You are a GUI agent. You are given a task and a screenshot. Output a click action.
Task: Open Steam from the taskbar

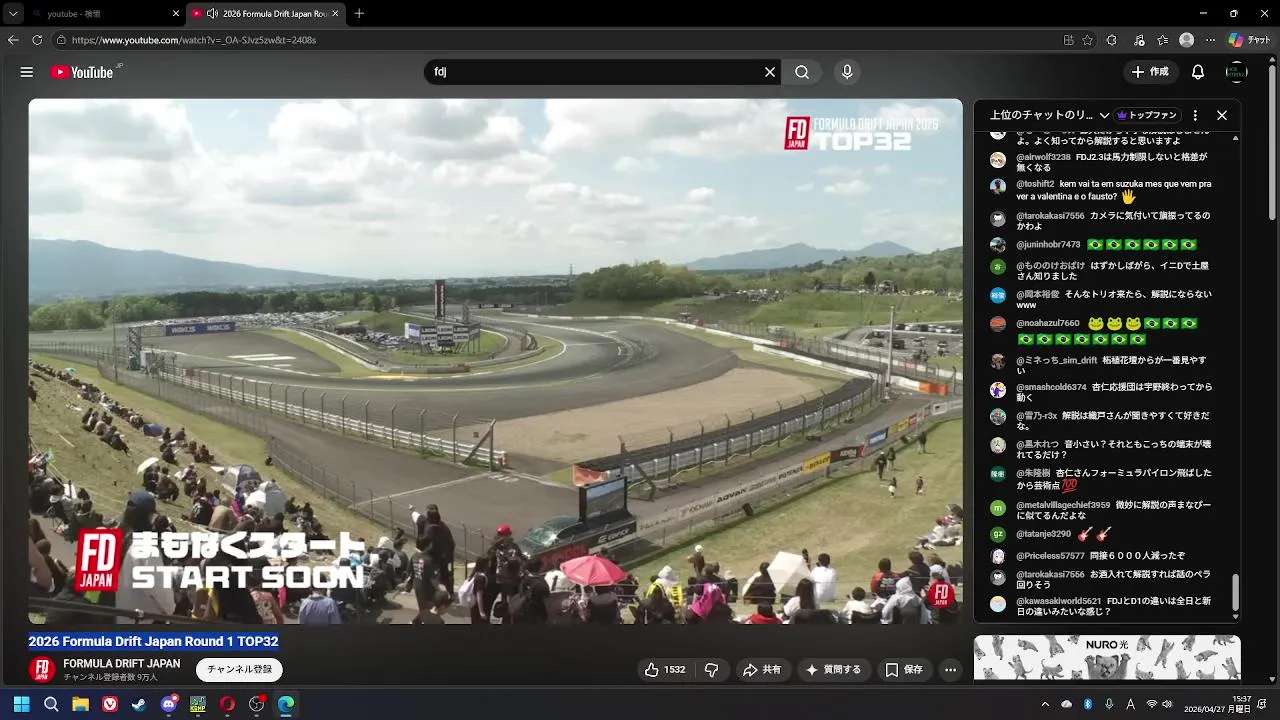click(x=139, y=704)
